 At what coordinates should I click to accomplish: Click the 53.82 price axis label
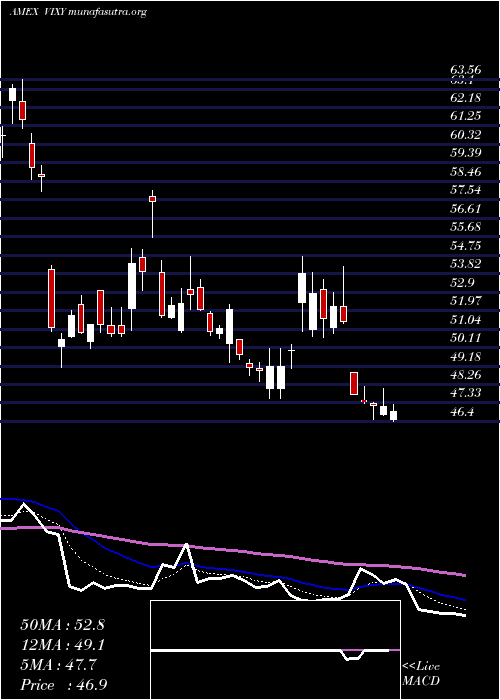(466, 264)
